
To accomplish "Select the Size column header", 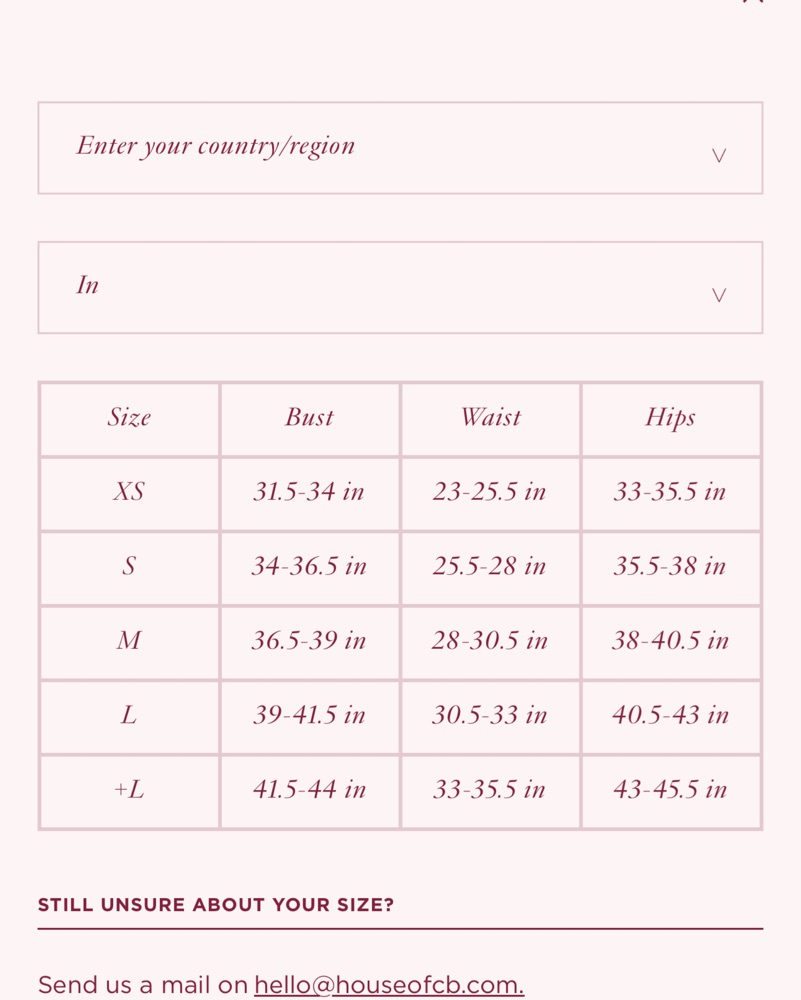I will 129,419.
